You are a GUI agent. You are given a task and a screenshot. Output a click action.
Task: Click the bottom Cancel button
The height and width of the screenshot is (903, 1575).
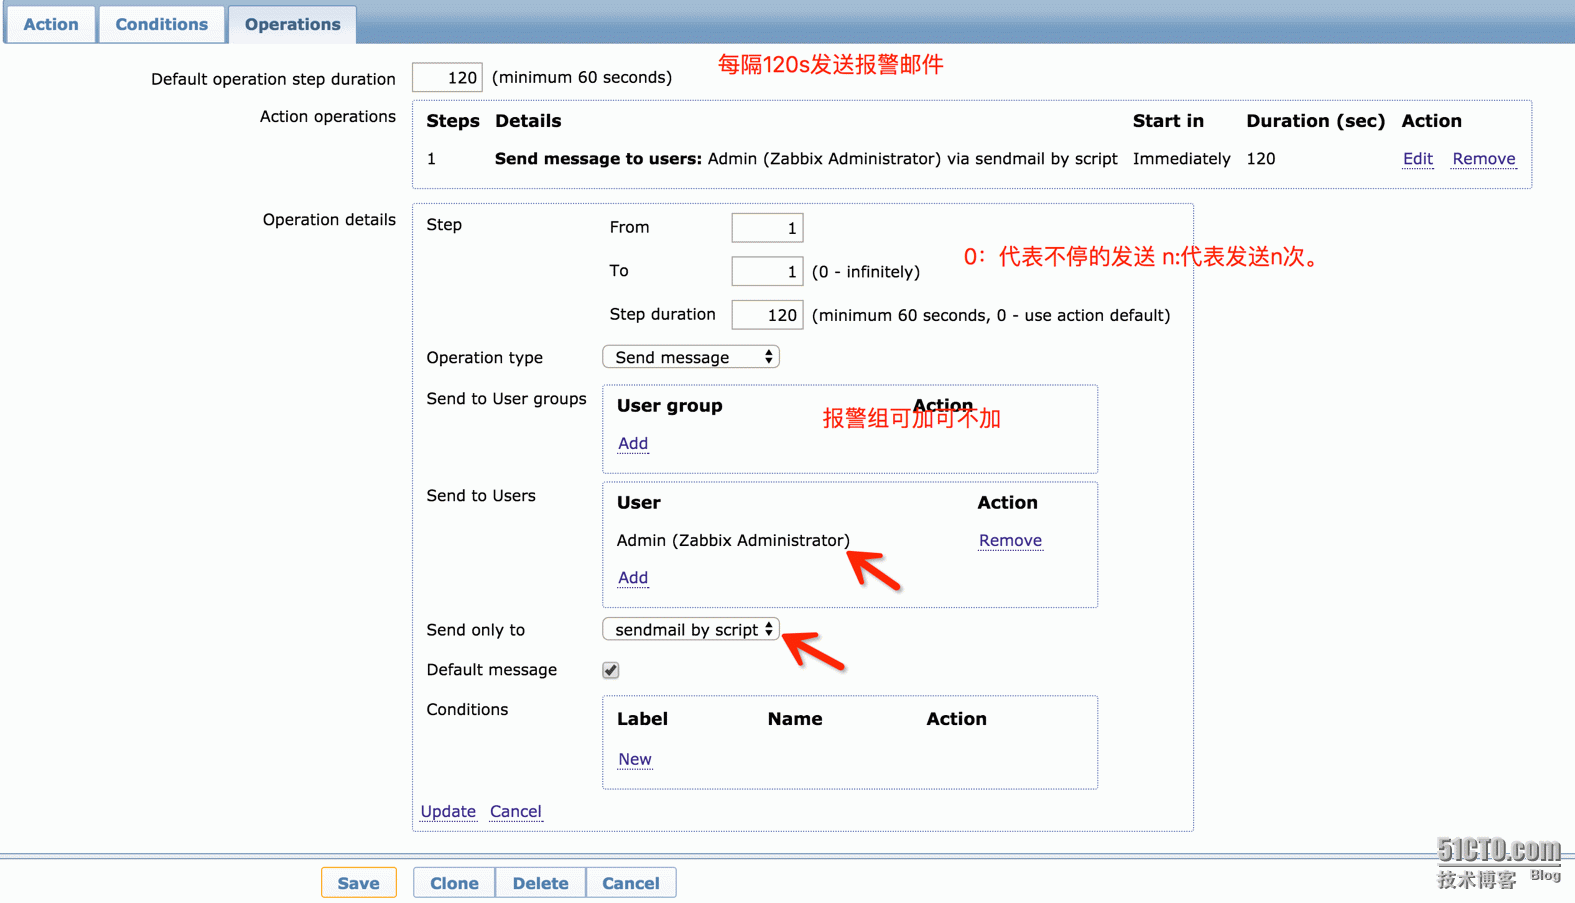click(631, 883)
